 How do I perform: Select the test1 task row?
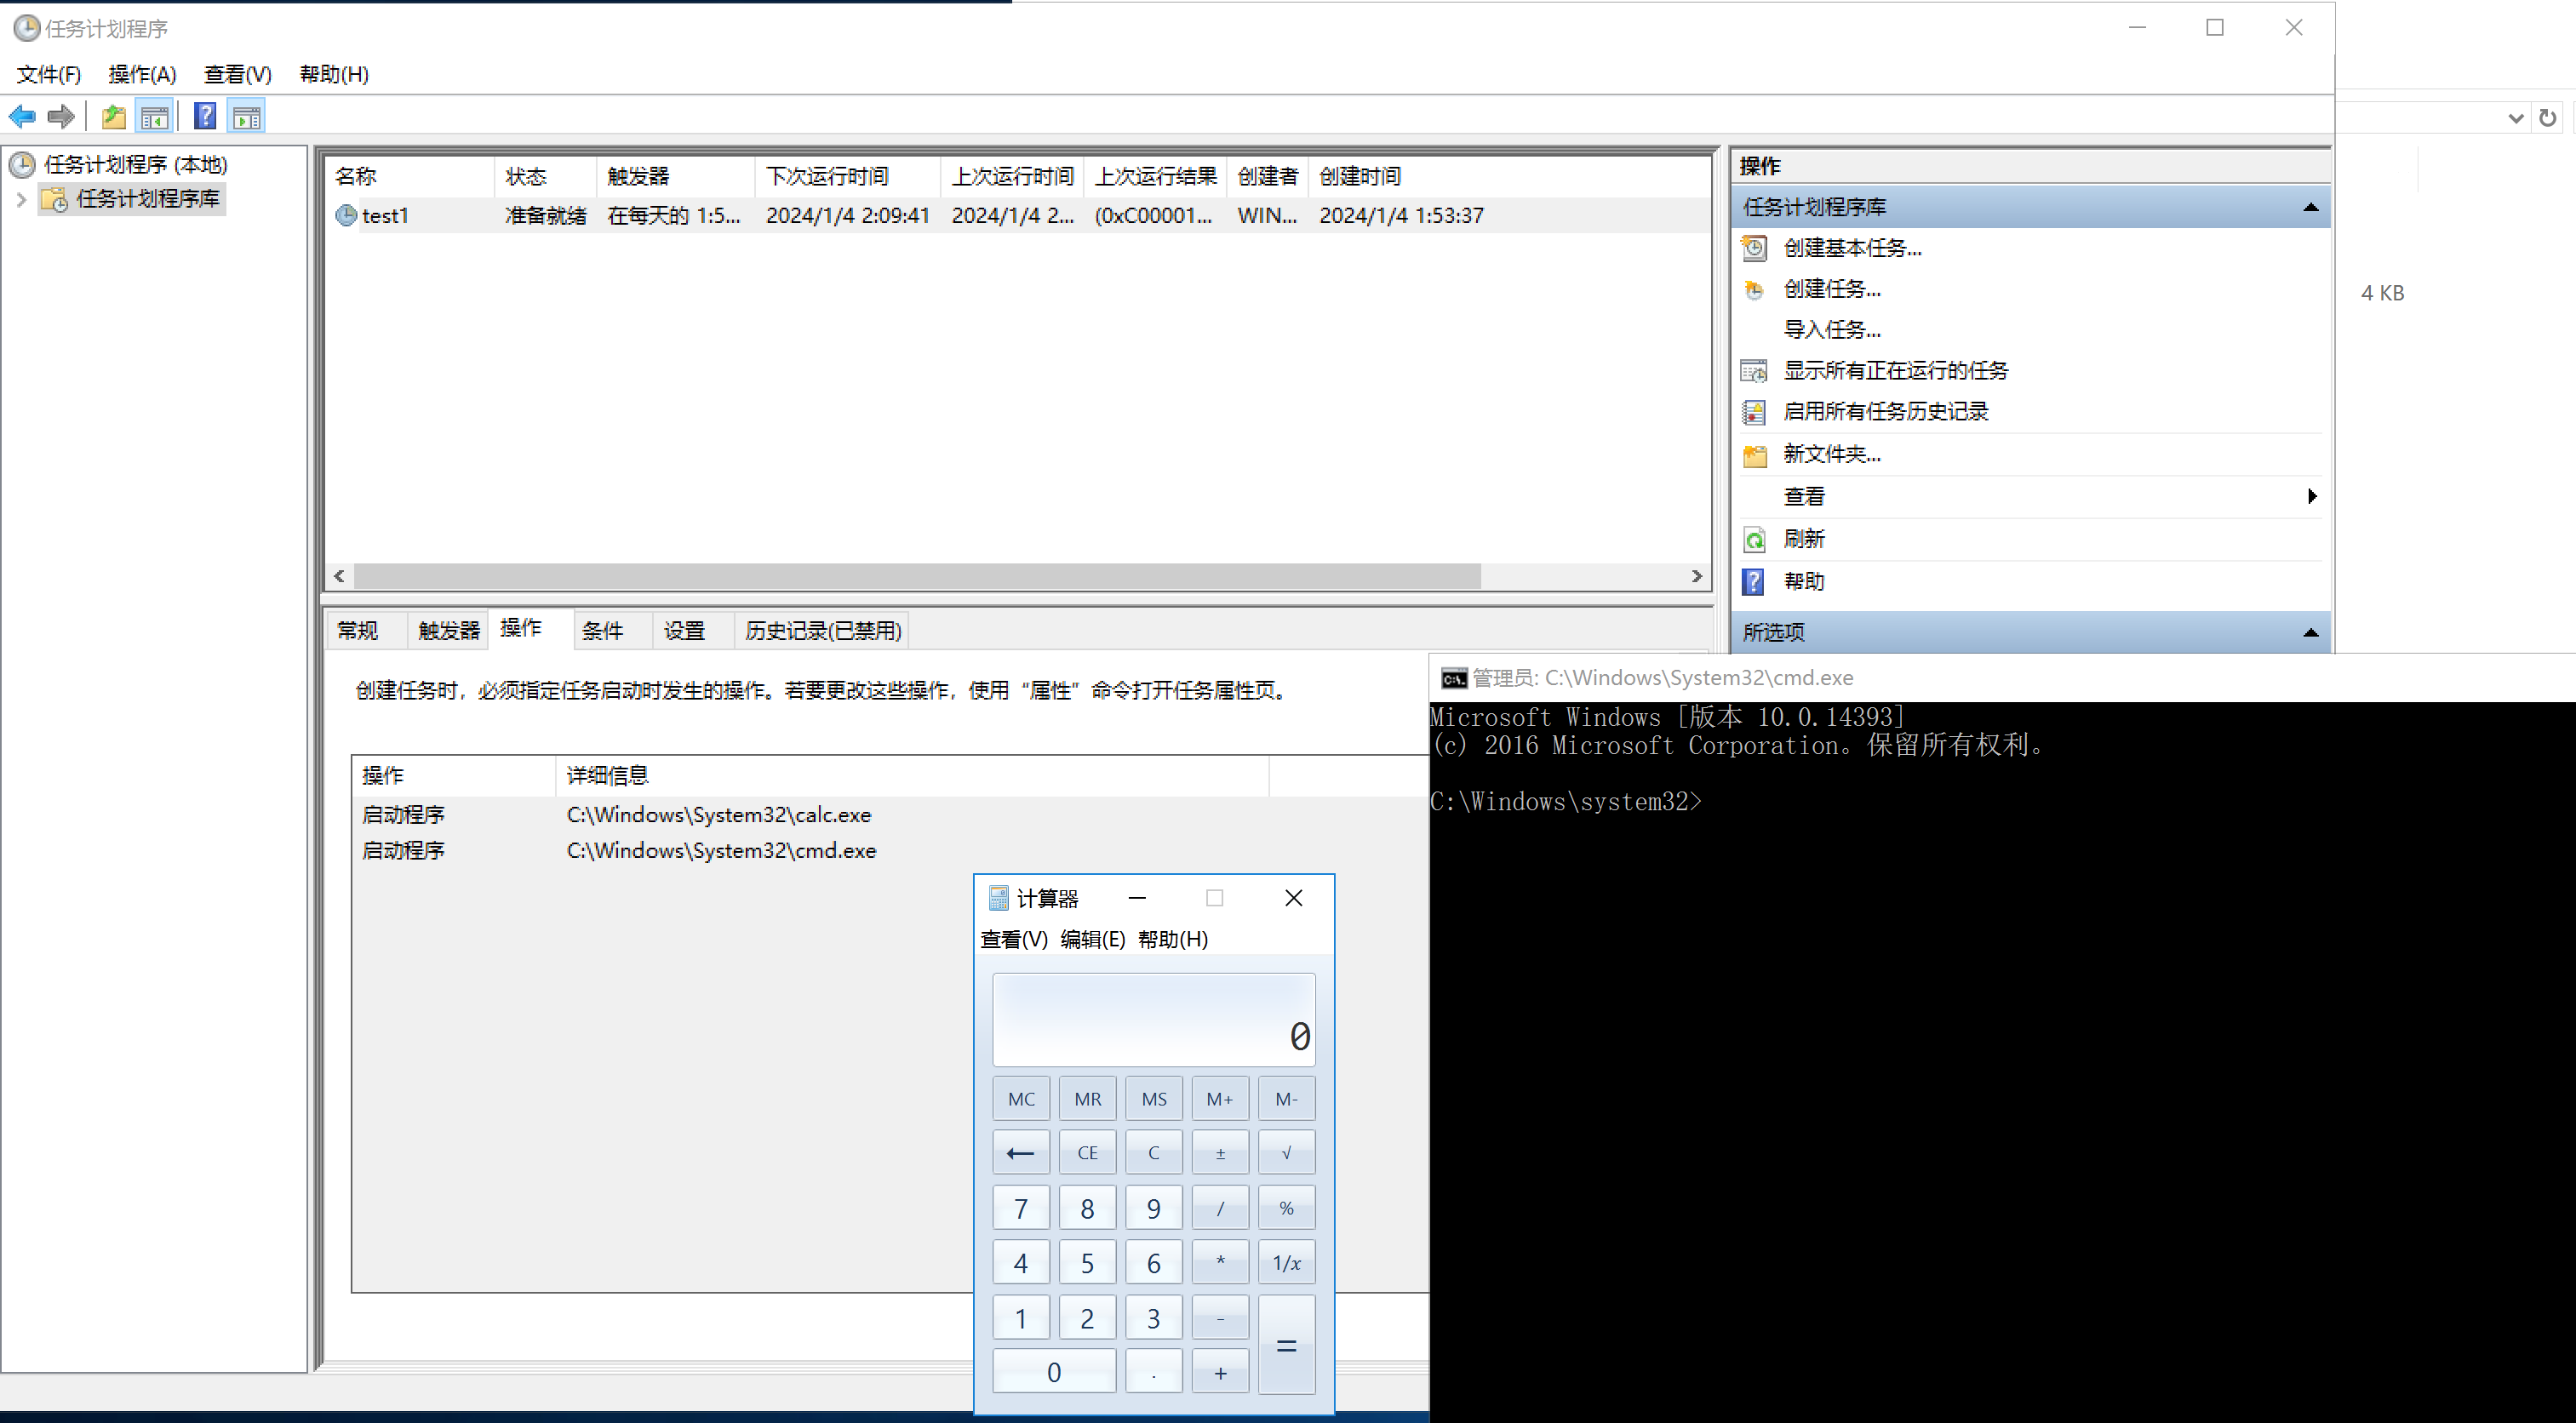click(x=385, y=216)
